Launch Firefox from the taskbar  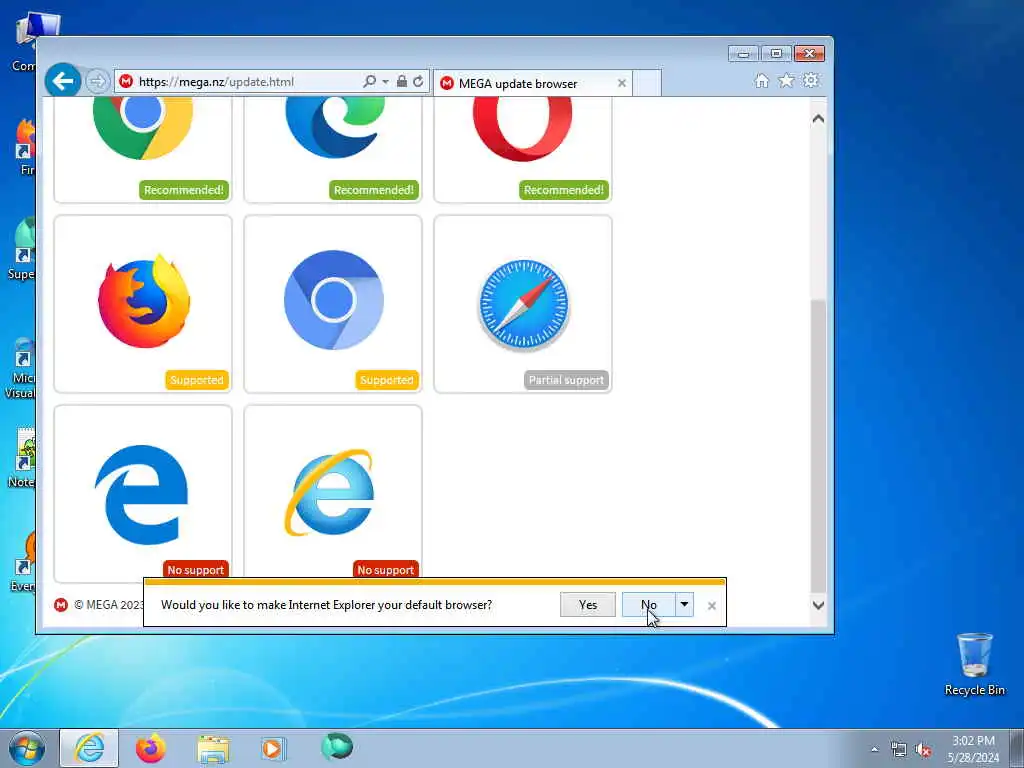click(151, 748)
